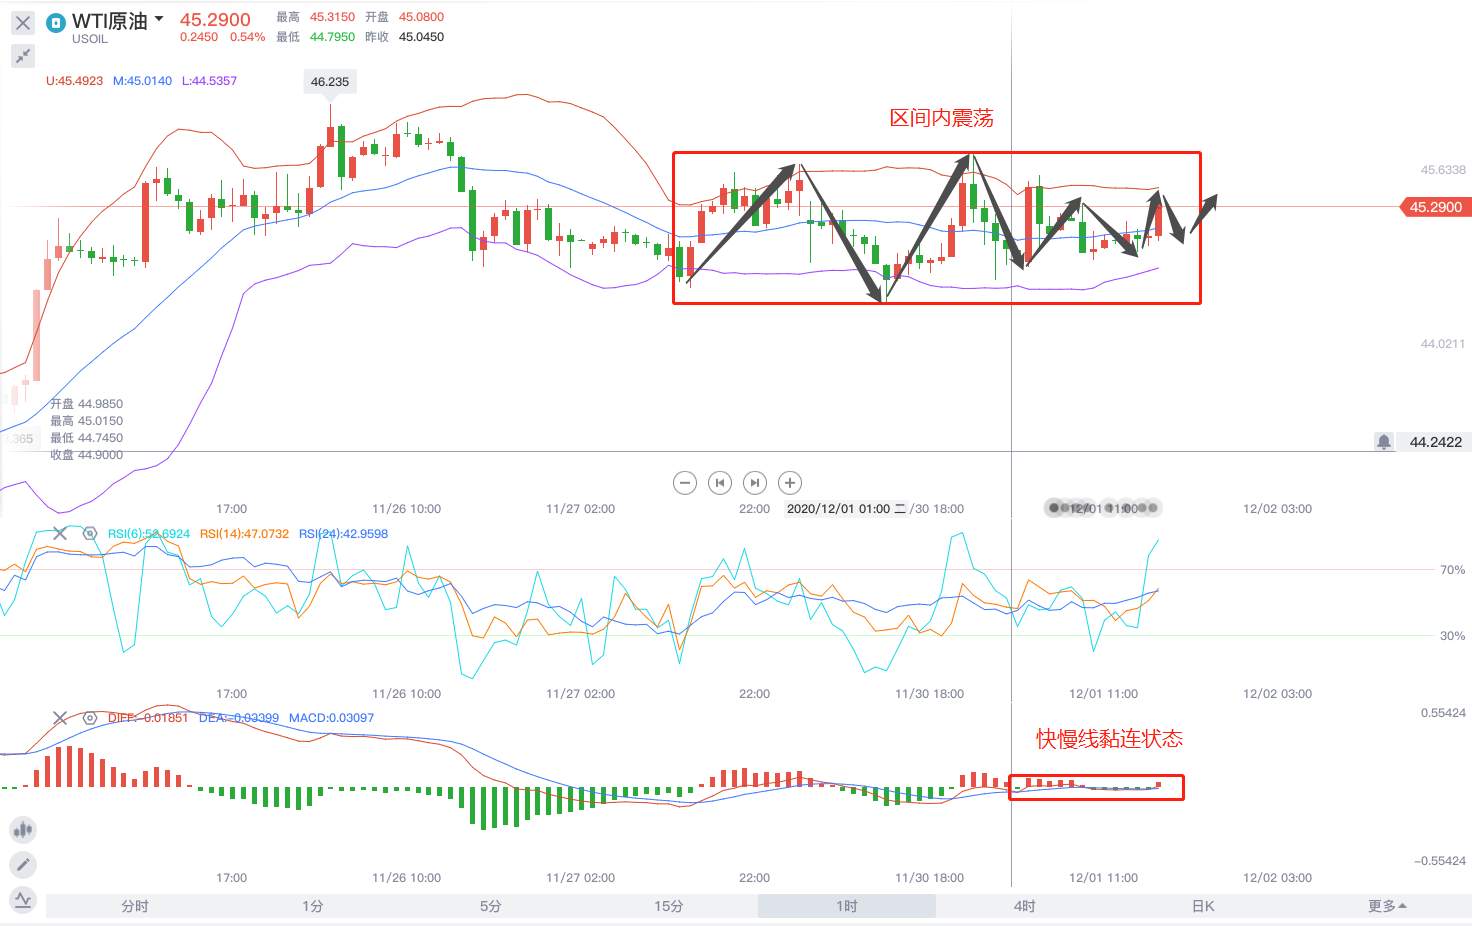Screen dimensions: 1472x926
Task: Expand the 更多 timeframe menu
Action: pyautogui.click(x=1387, y=906)
